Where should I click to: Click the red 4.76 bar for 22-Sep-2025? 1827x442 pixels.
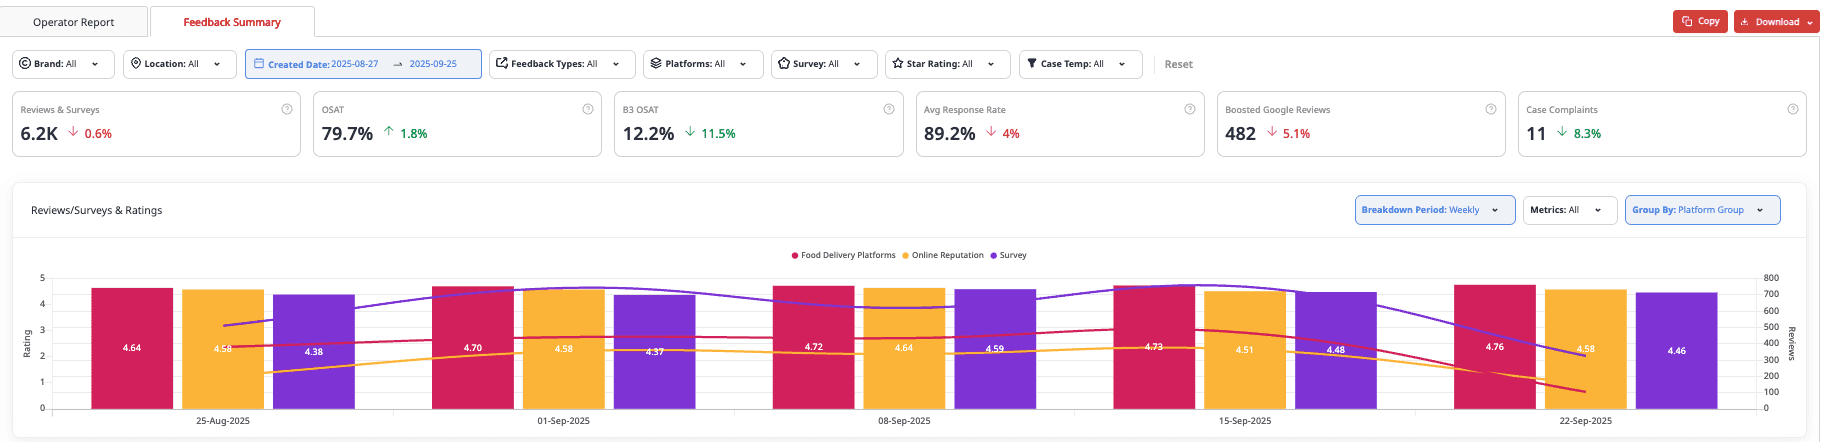pyautogui.click(x=1495, y=347)
